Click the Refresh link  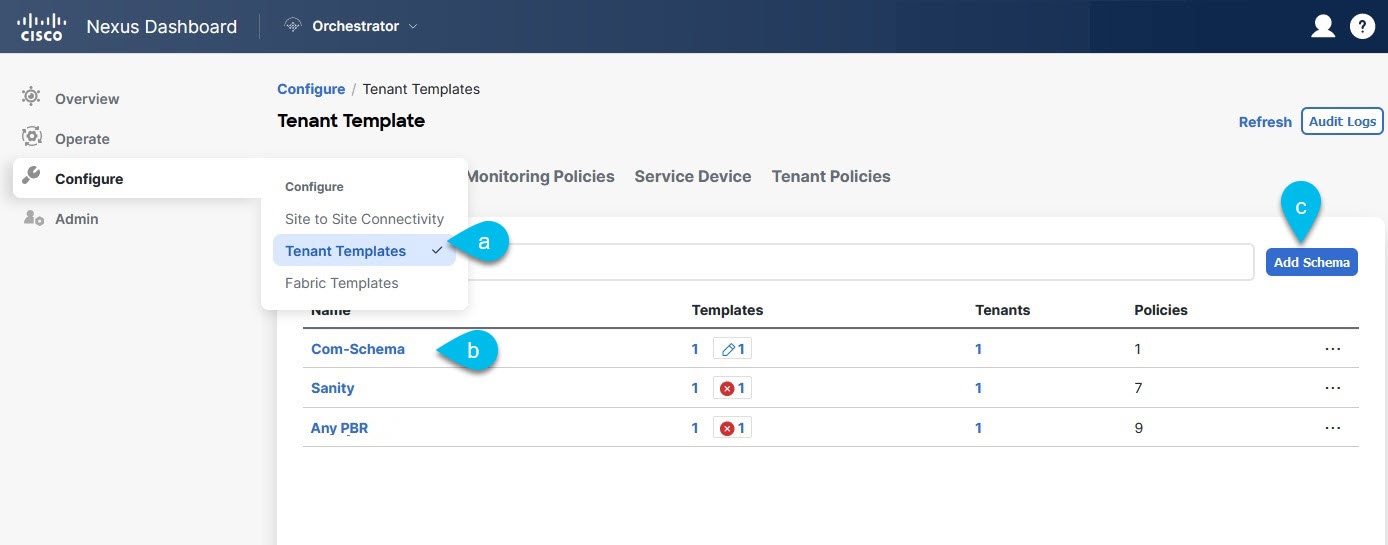[1265, 122]
